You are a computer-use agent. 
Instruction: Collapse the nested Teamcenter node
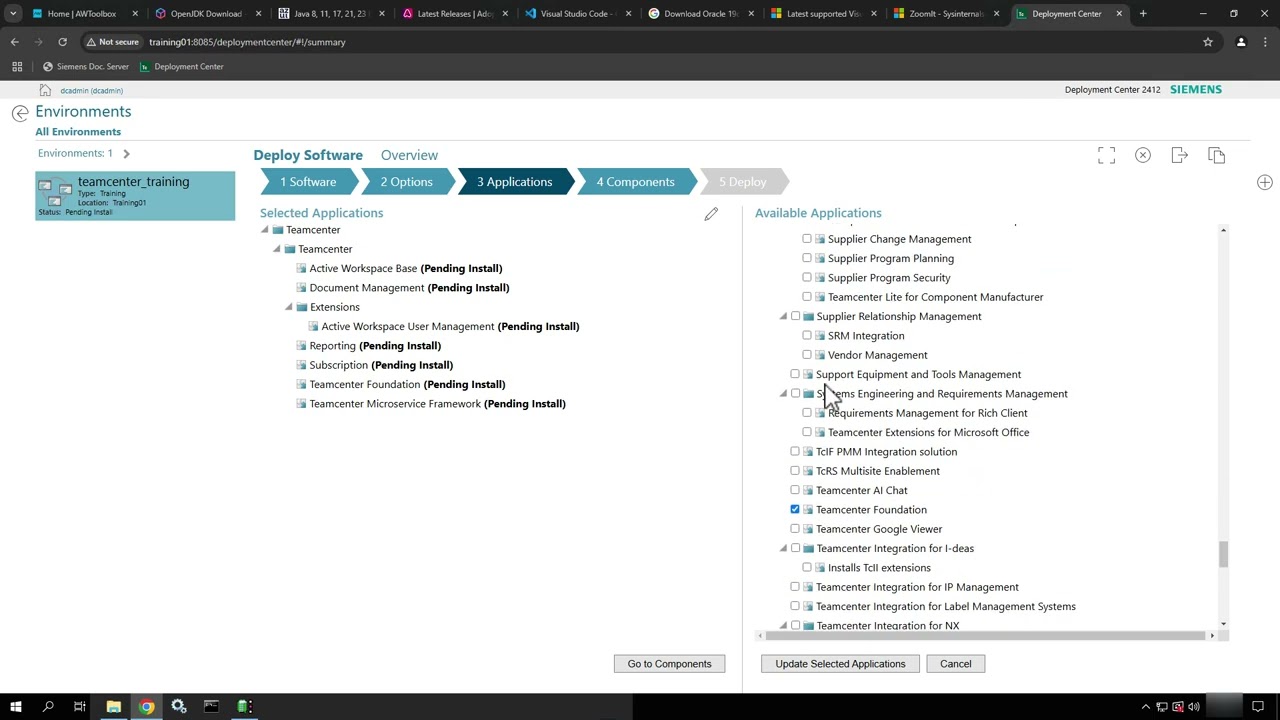[x=277, y=249]
